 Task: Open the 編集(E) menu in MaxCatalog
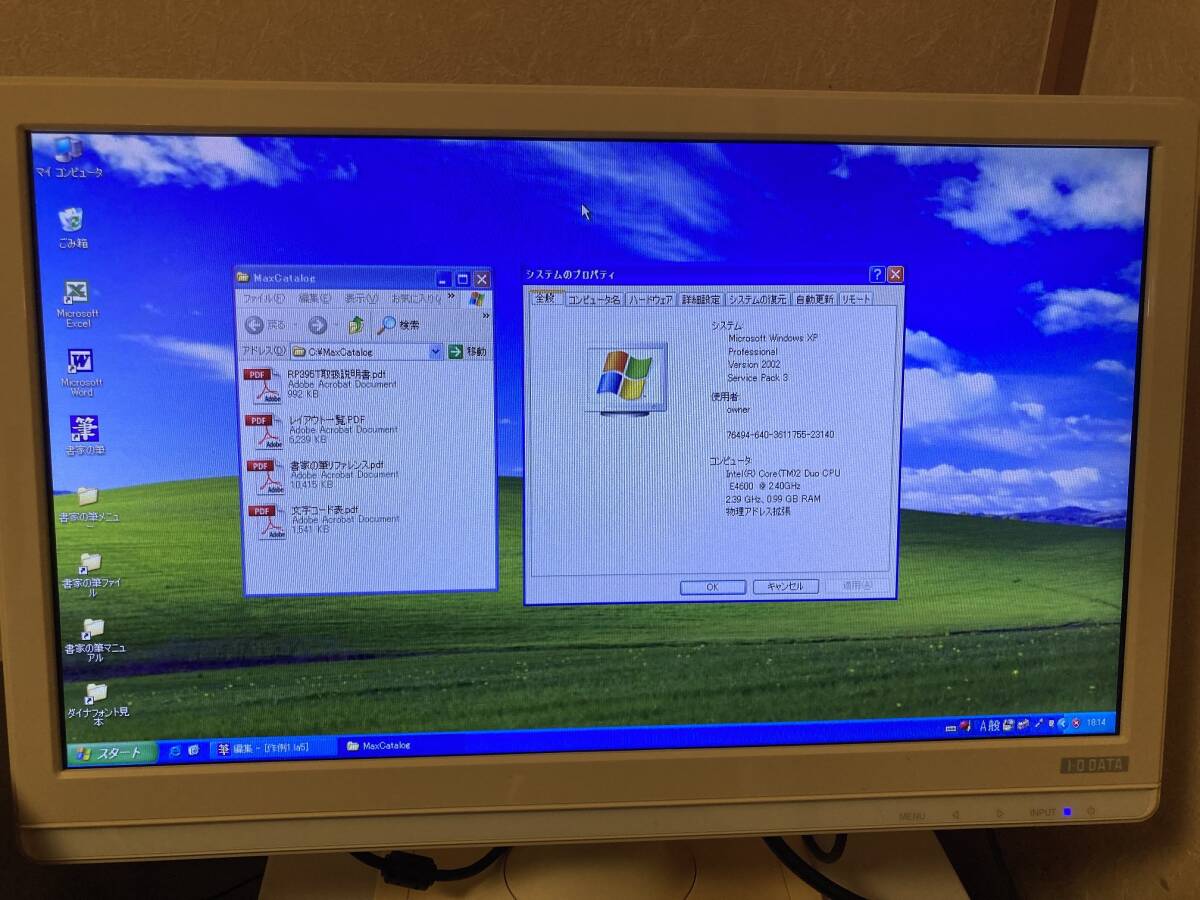click(x=315, y=298)
